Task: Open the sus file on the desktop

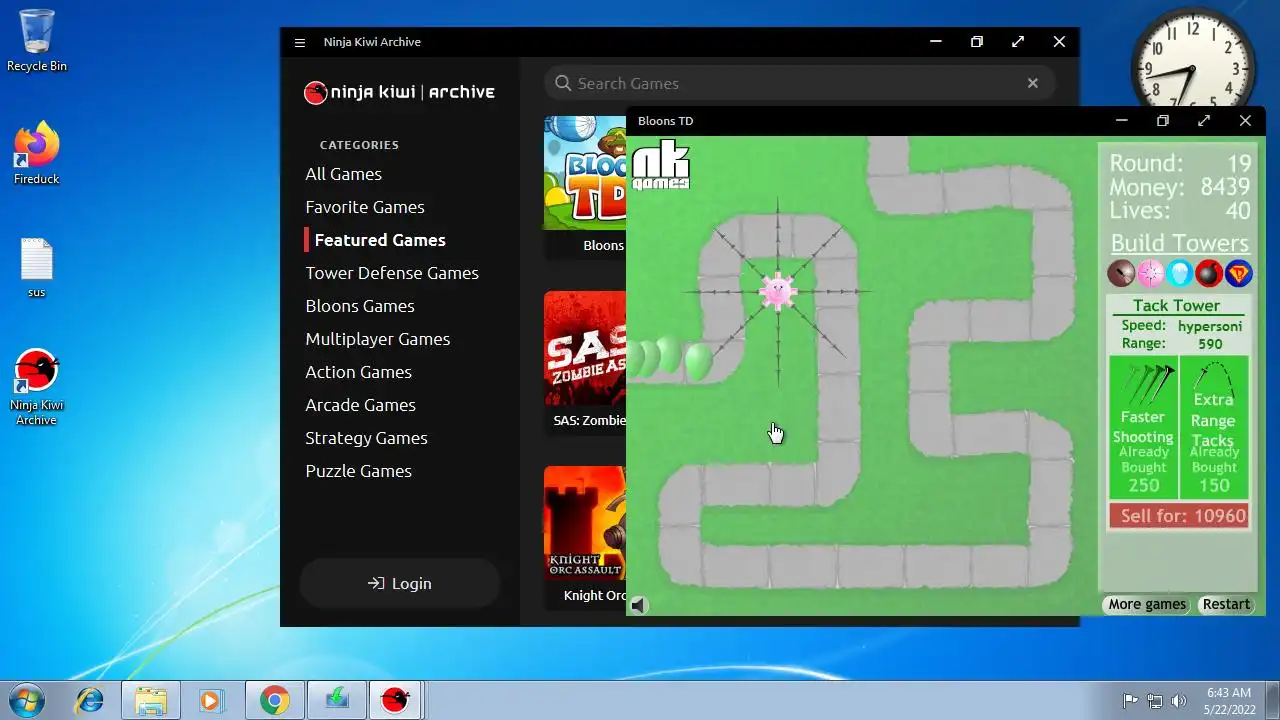Action: [37, 268]
